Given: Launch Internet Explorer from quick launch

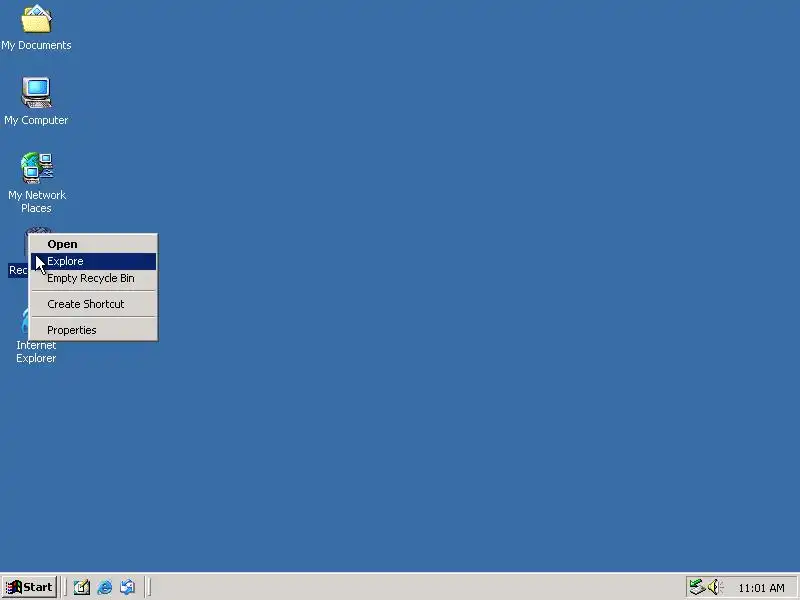Looking at the screenshot, I should [105, 588].
